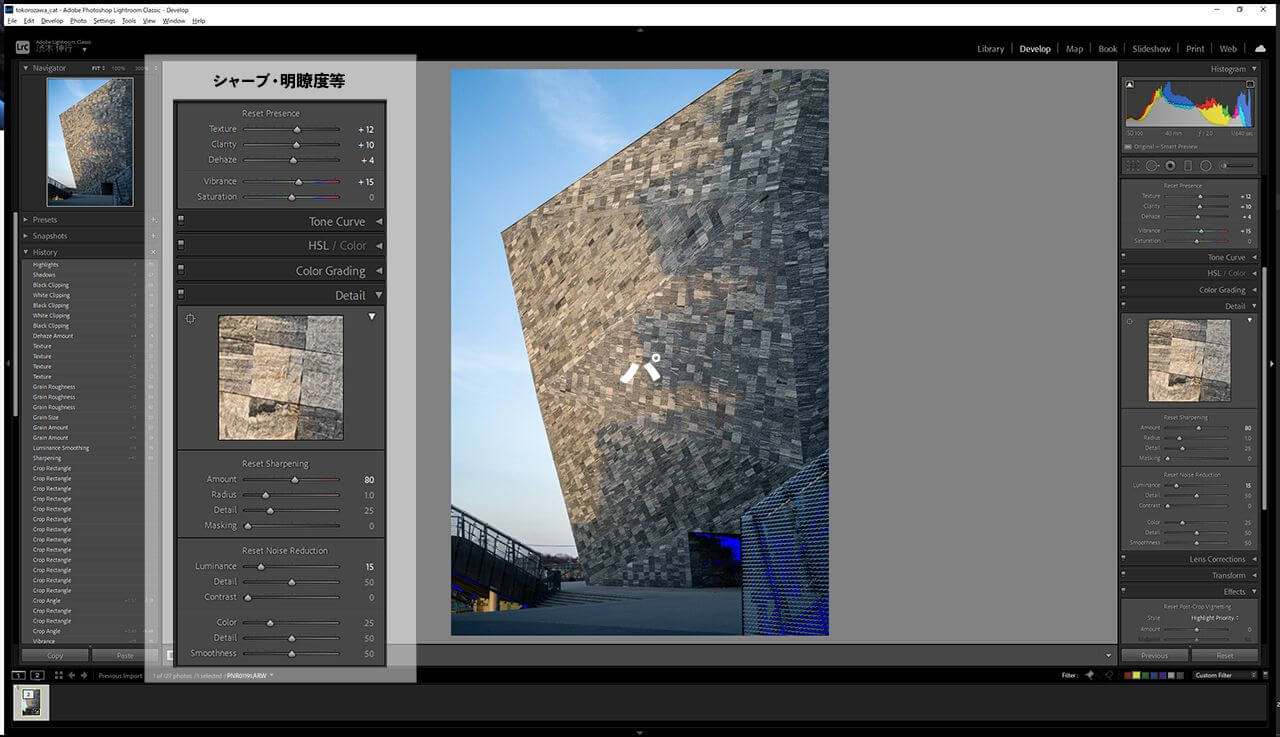
Task: Open the File menu
Action: (12, 20)
